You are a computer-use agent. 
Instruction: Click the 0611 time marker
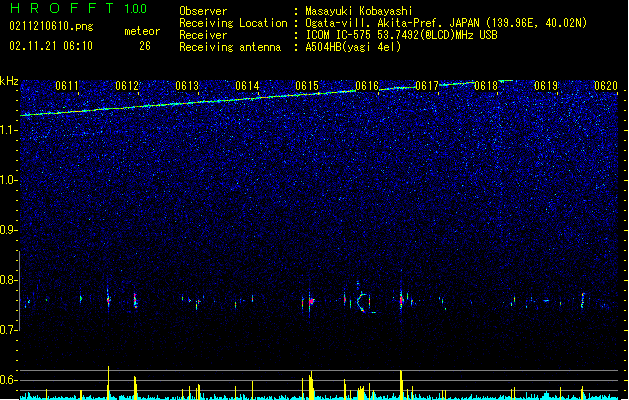pos(67,86)
